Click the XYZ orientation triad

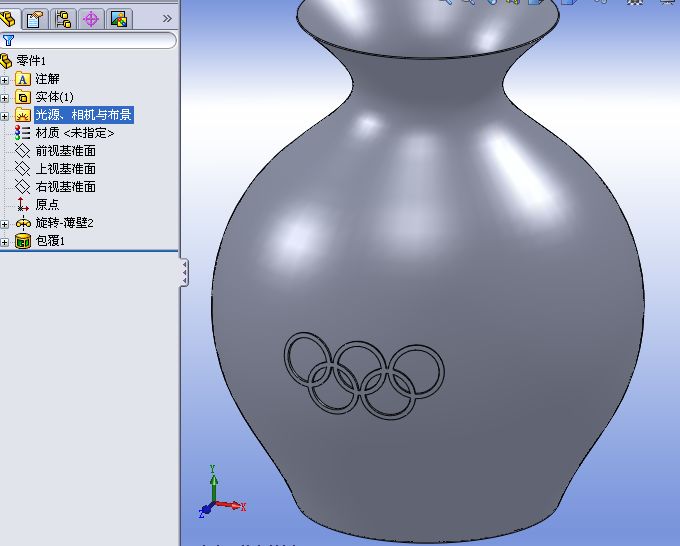[222, 492]
